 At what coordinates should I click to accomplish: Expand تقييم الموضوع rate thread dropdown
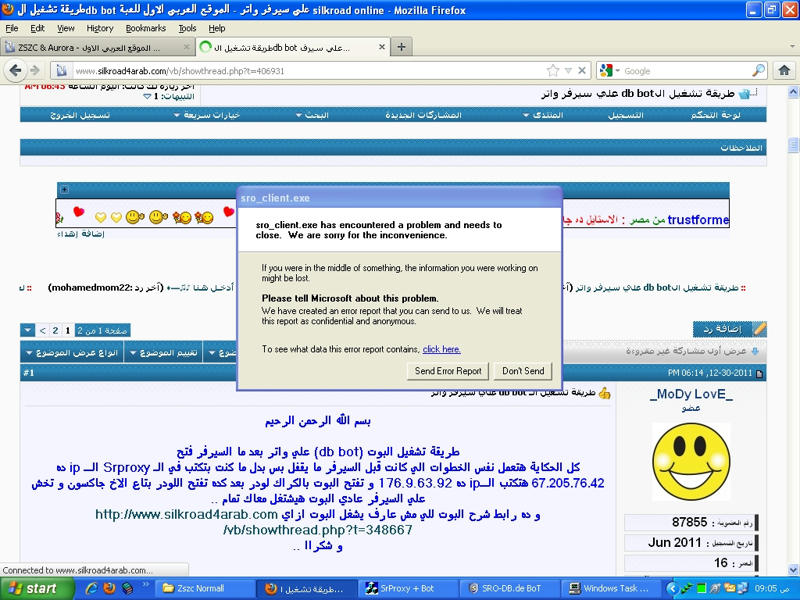[163, 353]
